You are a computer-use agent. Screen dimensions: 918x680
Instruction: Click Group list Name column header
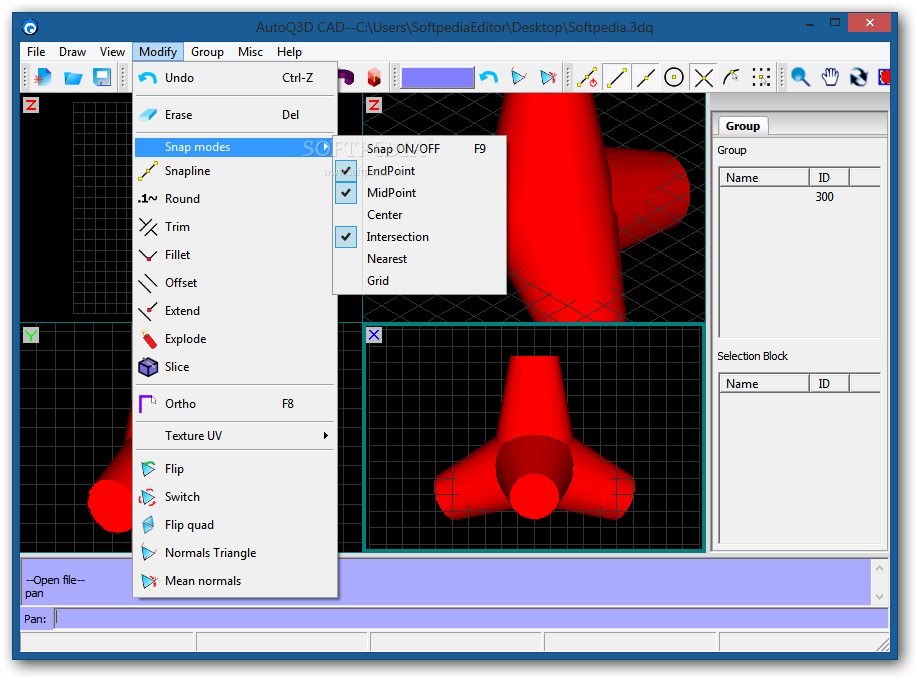[764, 177]
